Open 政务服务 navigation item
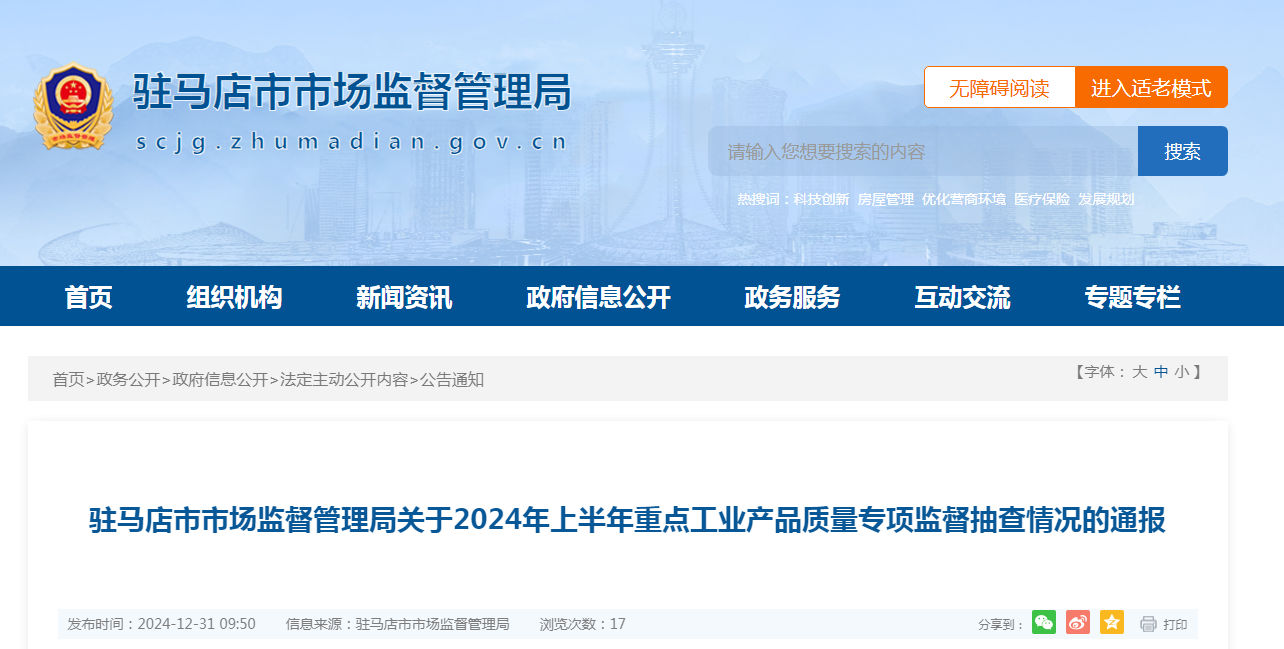Screen dimensions: 1284x649 click(792, 297)
